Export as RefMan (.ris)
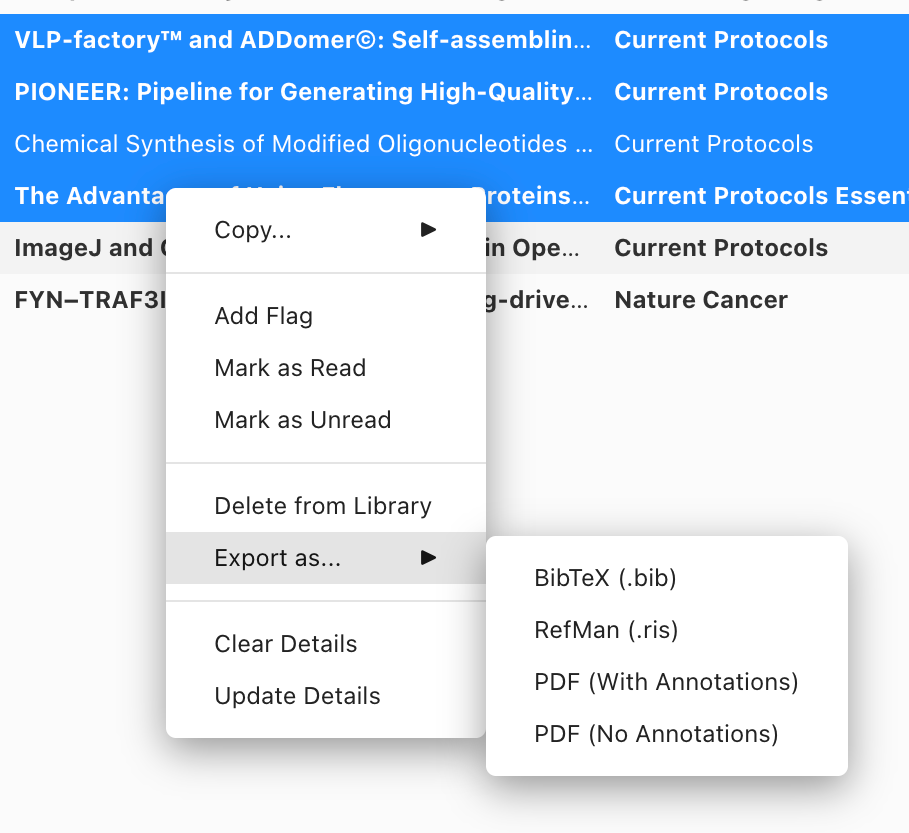 (x=606, y=630)
